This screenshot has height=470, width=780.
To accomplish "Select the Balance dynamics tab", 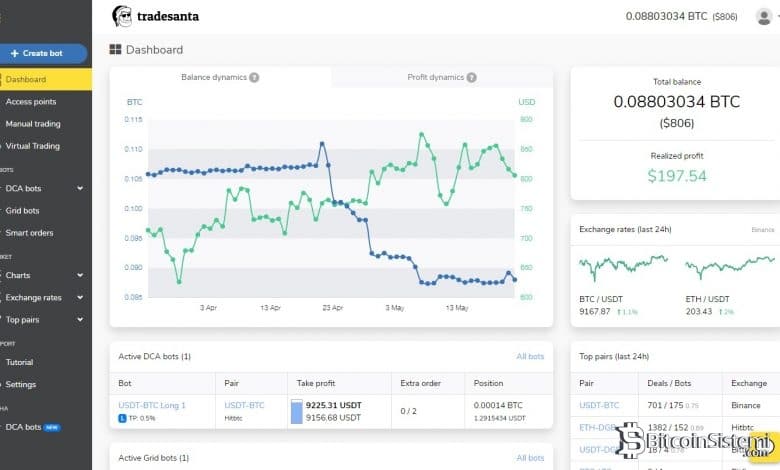I will coord(220,77).
